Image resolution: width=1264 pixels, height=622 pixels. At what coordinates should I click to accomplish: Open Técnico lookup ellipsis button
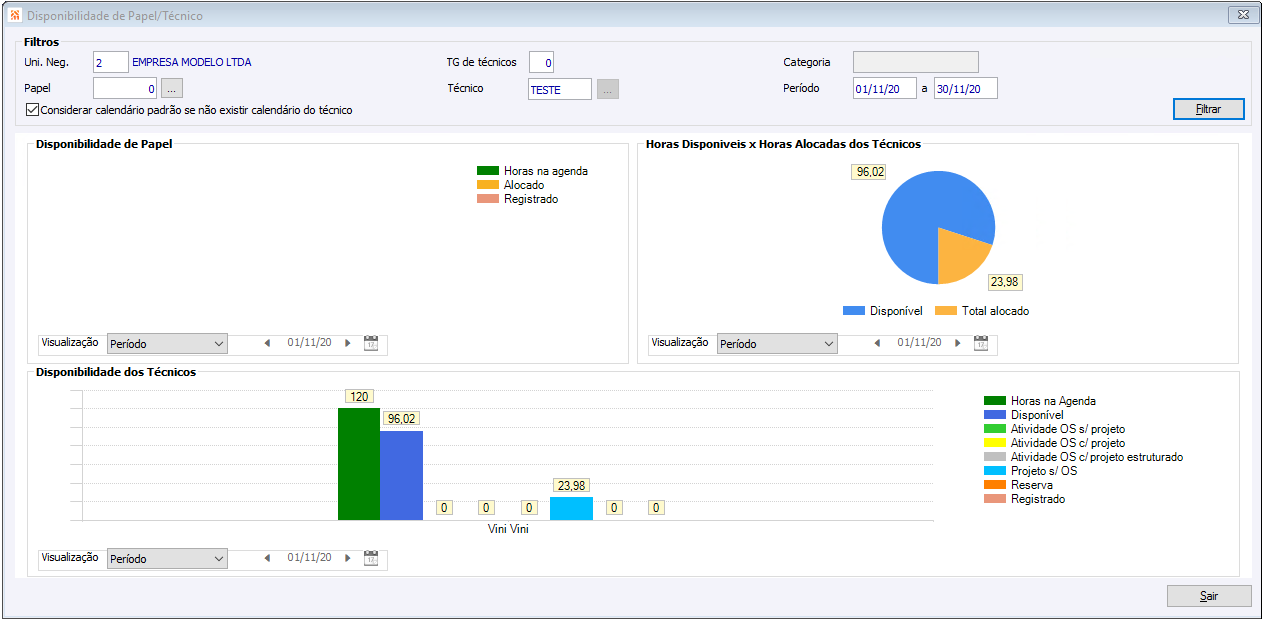click(x=608, y=89)
